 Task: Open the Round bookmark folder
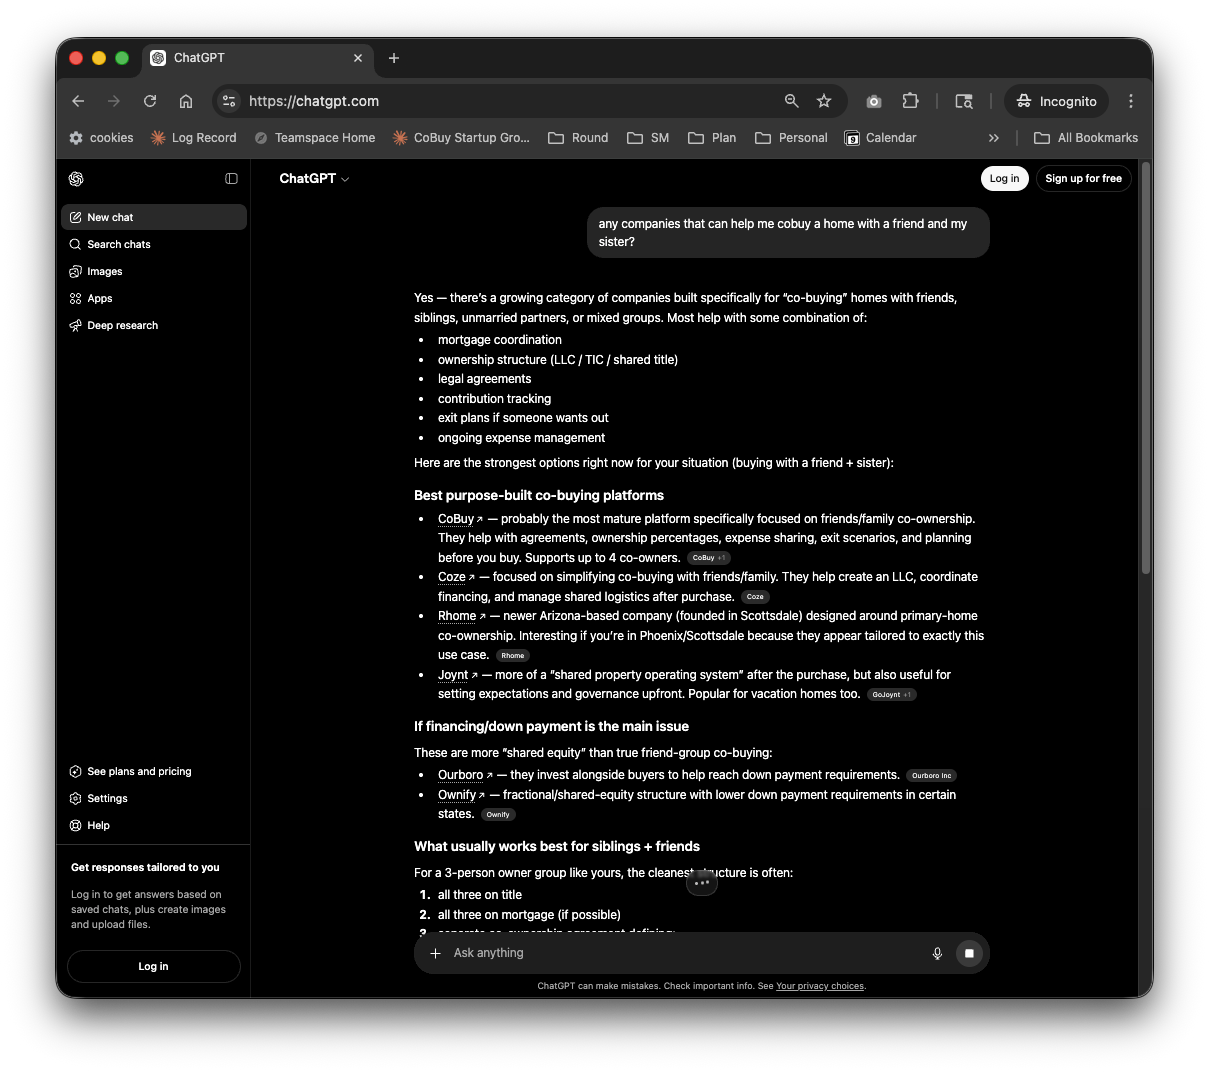click(578, 138)
